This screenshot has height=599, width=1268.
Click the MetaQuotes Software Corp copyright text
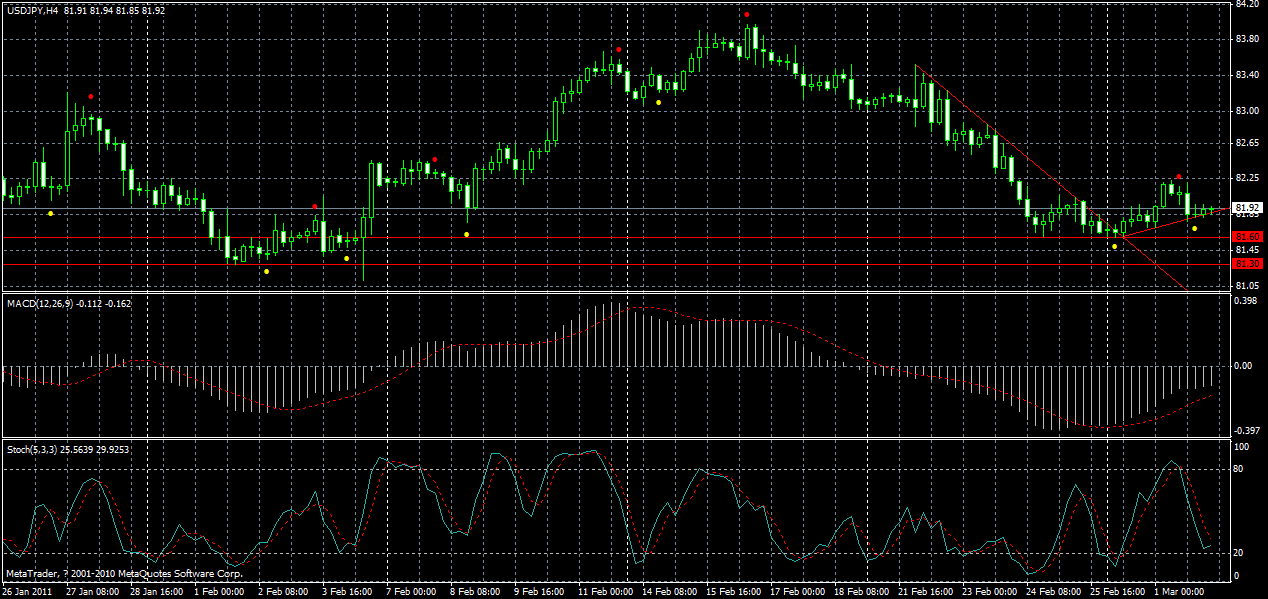coord(125,575)
